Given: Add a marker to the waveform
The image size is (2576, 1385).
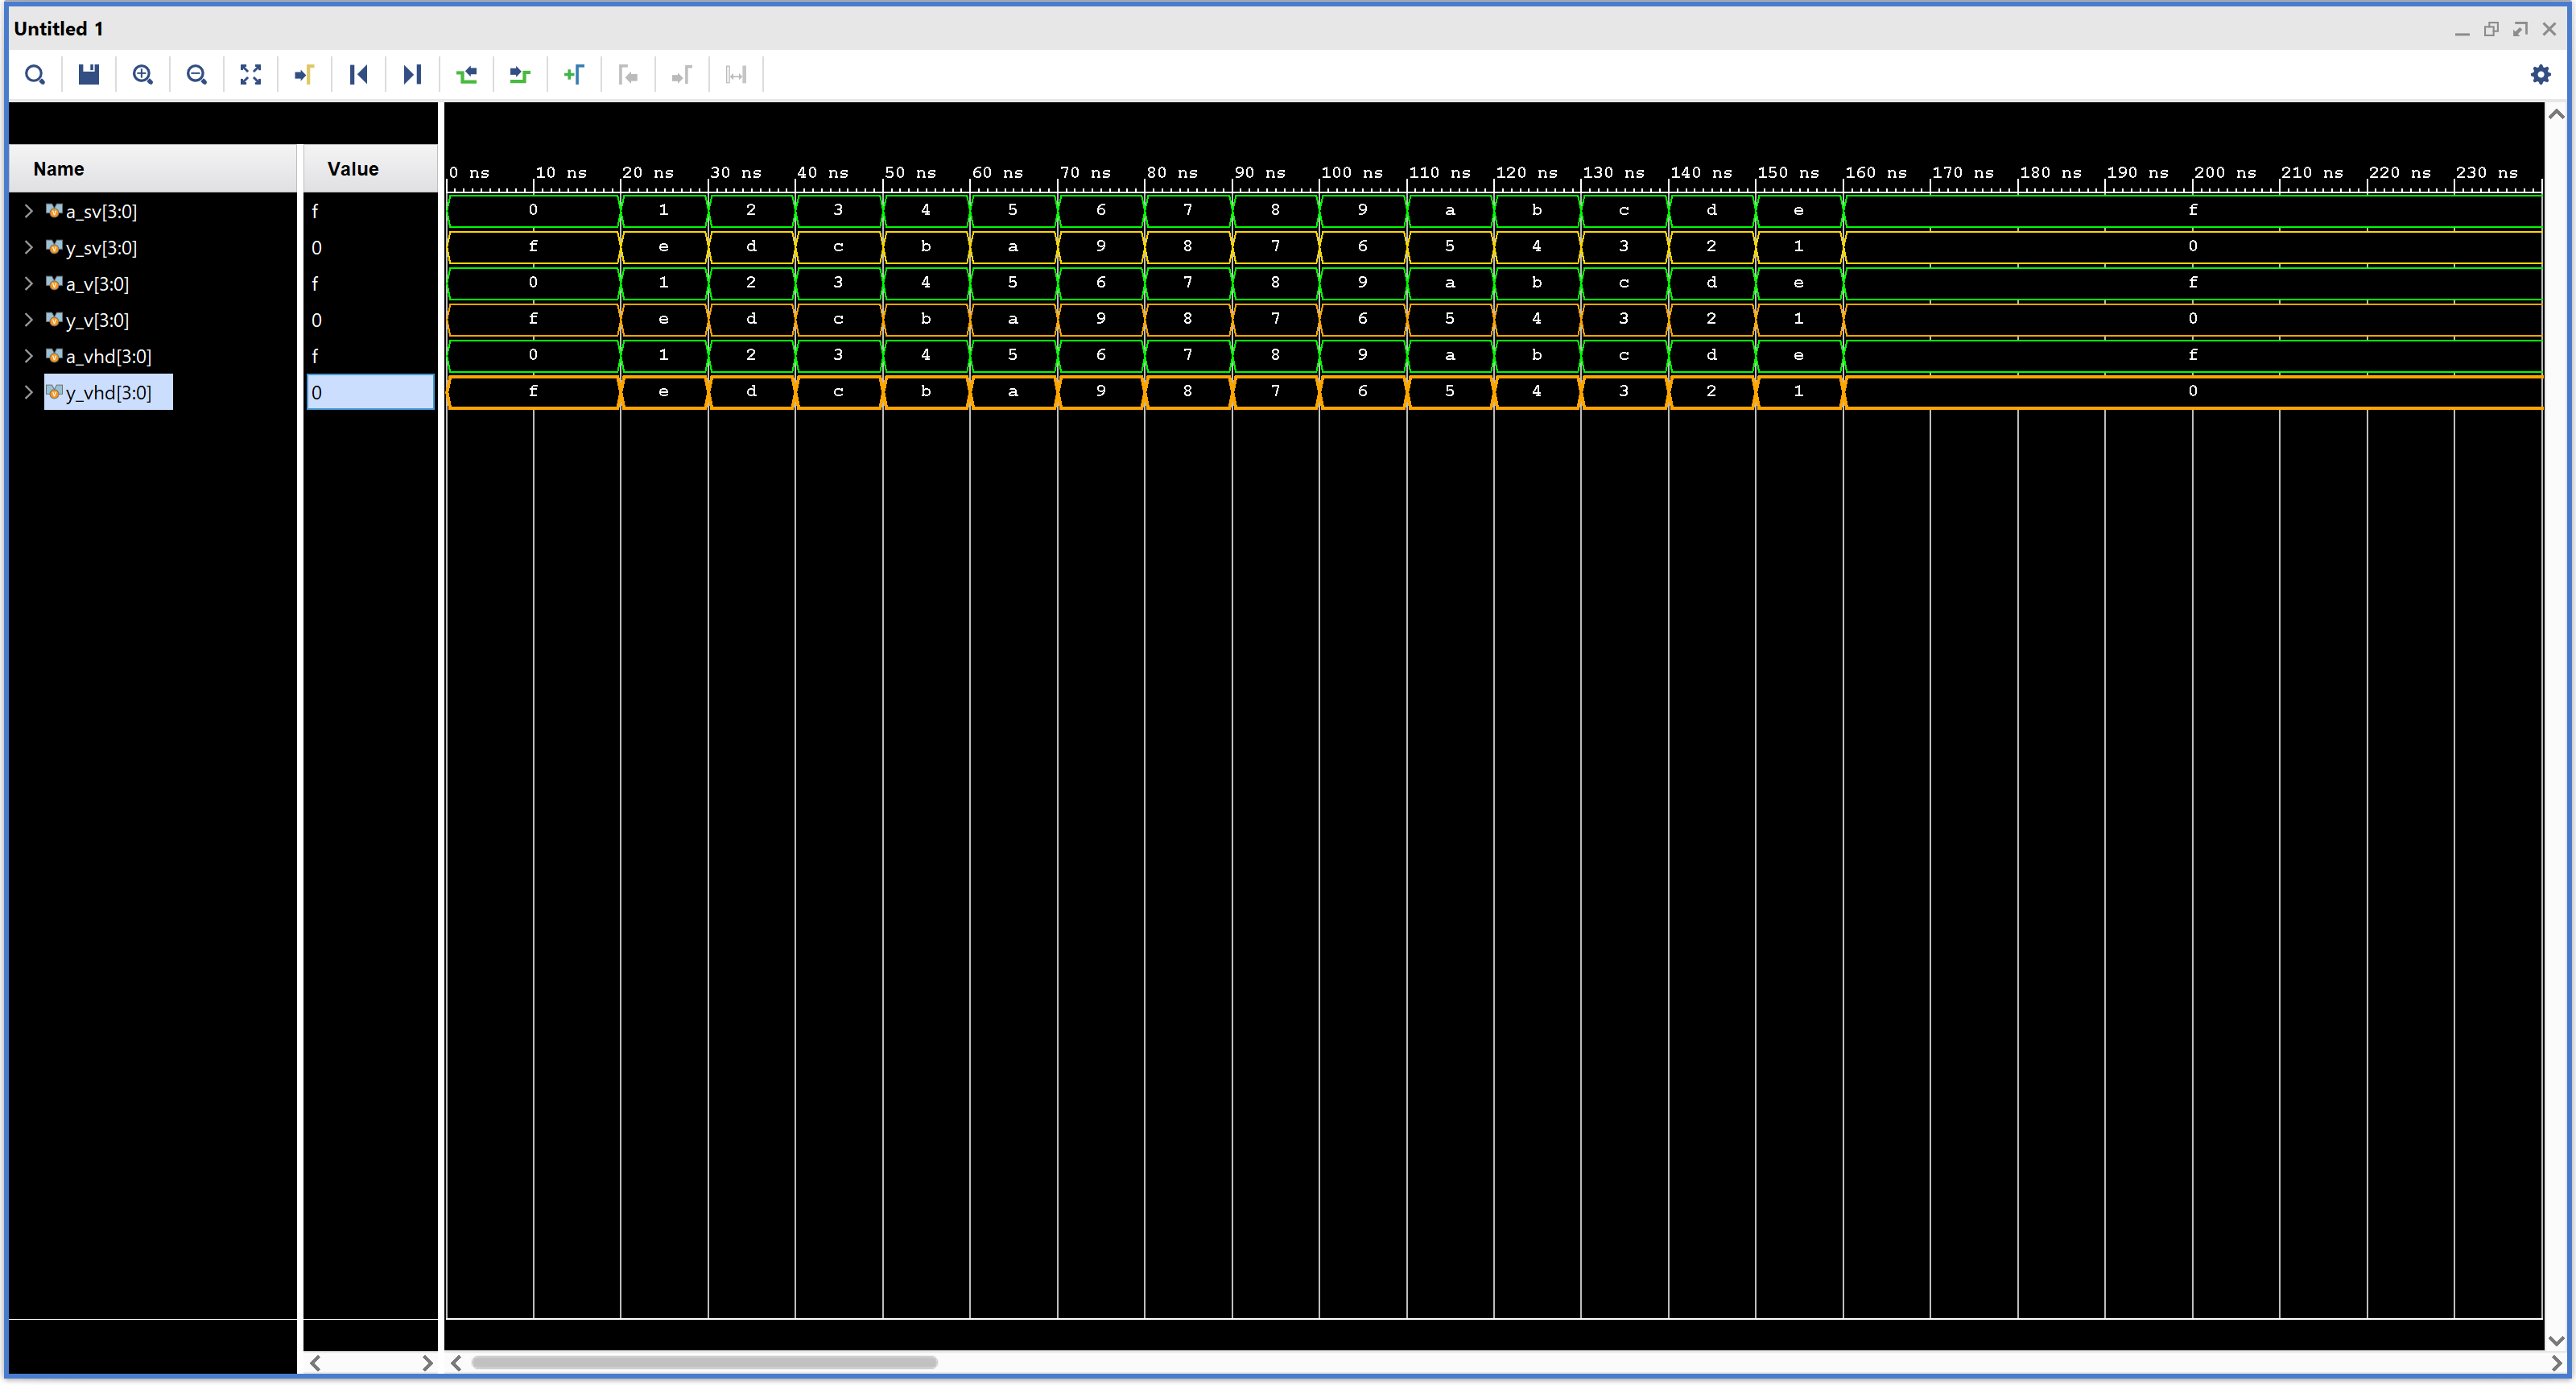Looking at the screenshot, I should pos(574,75).
